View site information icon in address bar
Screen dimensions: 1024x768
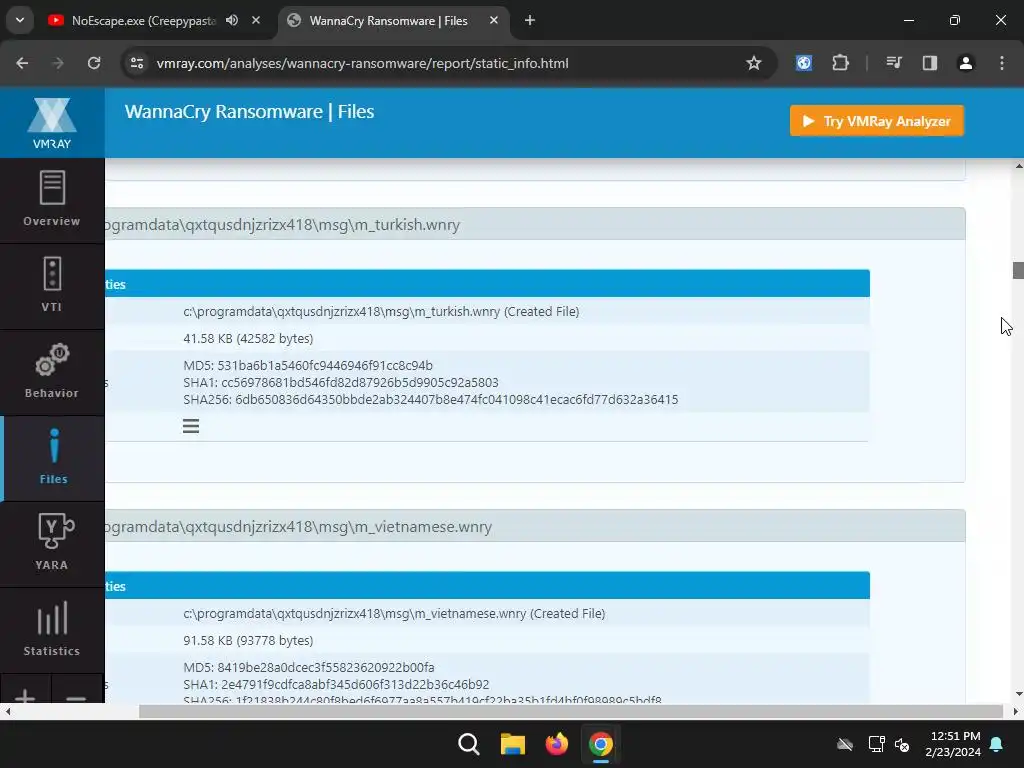[137, 63]
